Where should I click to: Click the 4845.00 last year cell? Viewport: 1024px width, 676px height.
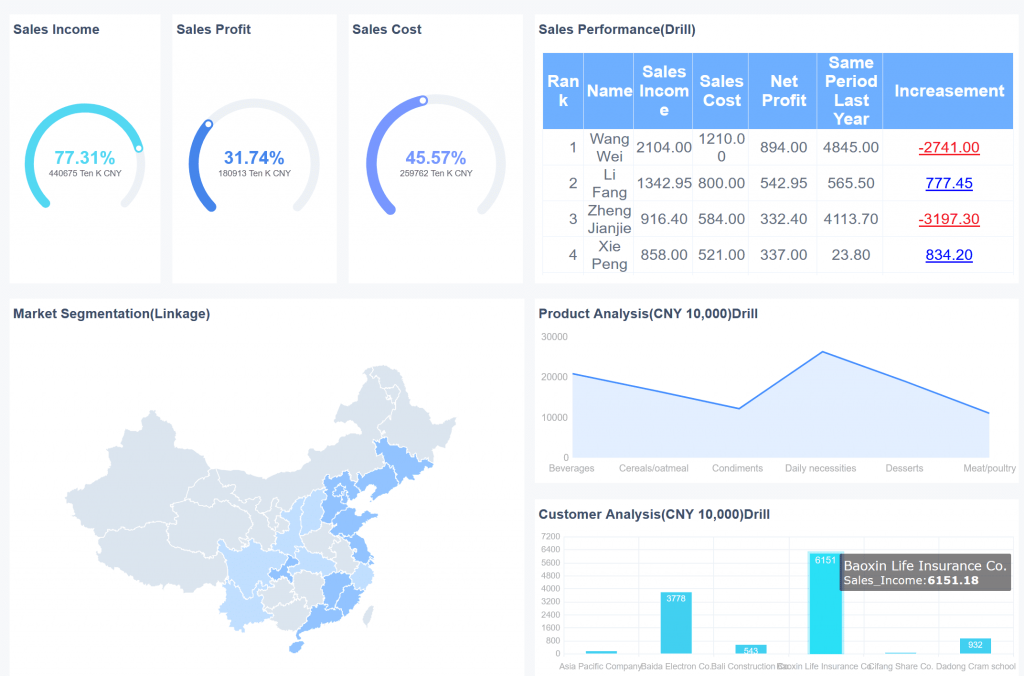850,147
